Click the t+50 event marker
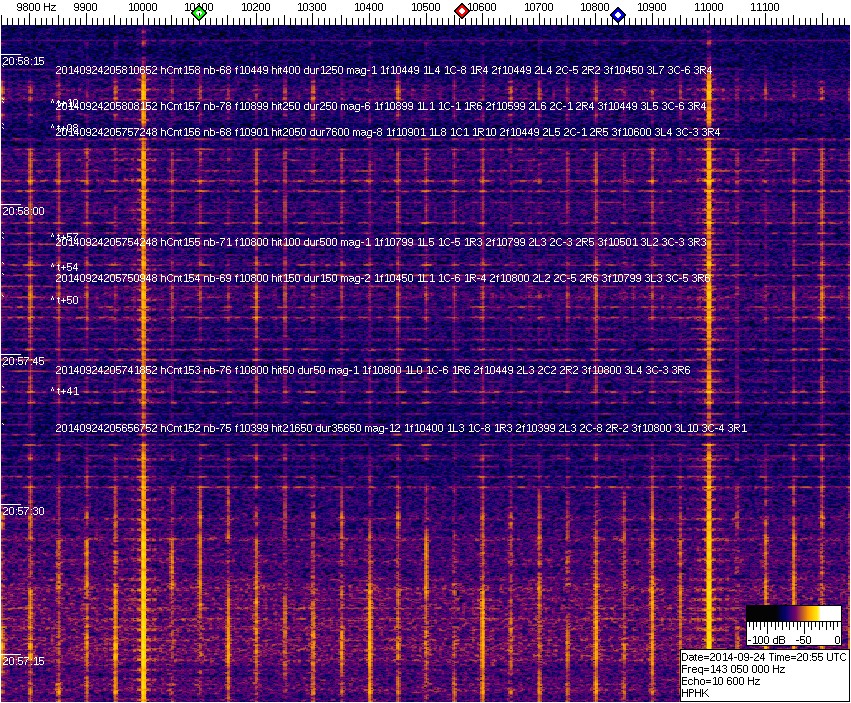The width and height of the screenshot is (851, 703). tap(66, 300)
